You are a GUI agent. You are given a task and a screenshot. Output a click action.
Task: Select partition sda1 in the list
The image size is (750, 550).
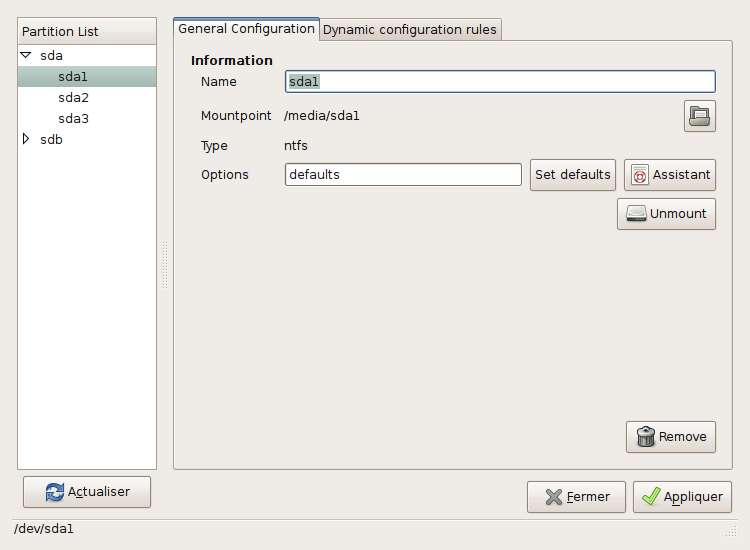point(87,77)
